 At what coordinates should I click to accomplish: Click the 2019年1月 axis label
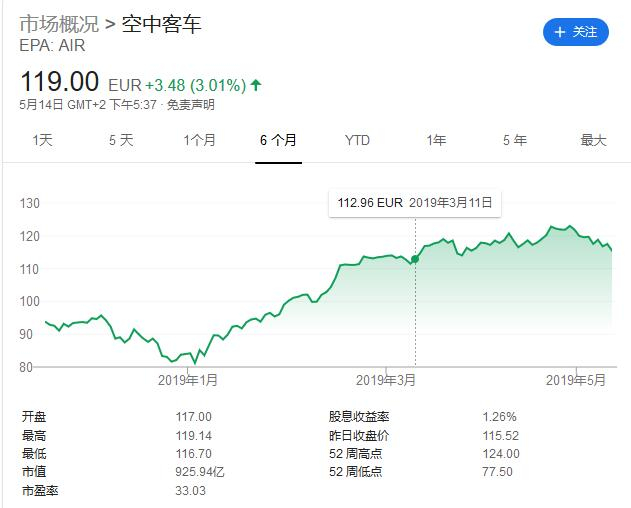188,380
